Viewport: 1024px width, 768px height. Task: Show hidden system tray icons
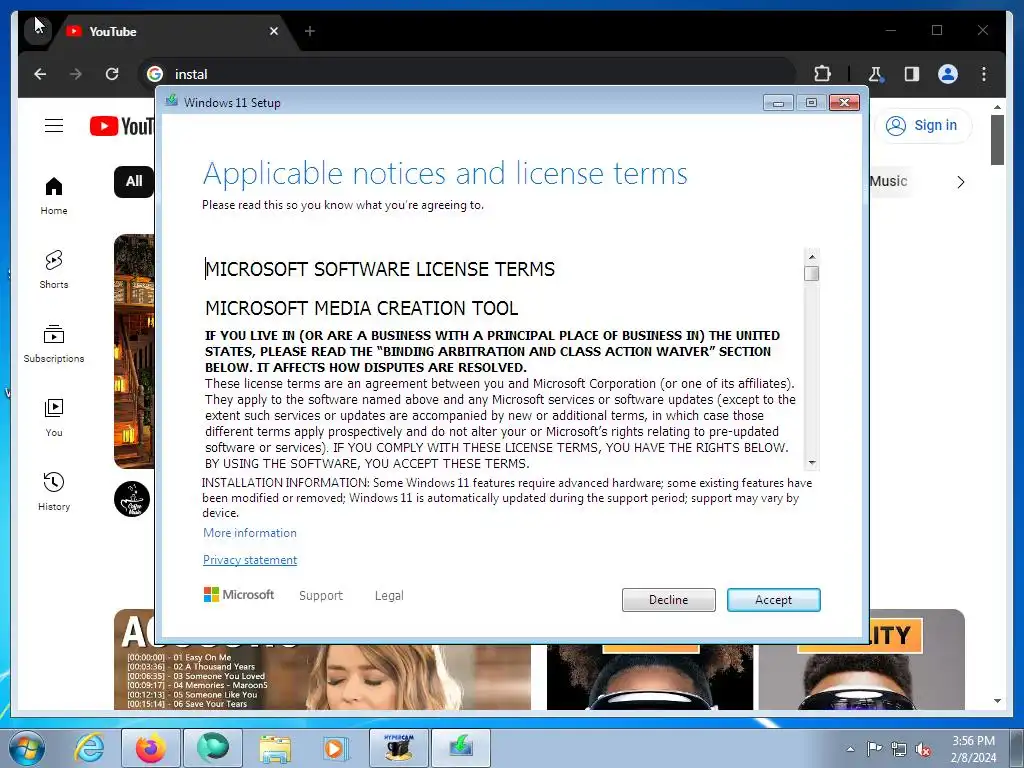pyautogui.click(x=850, y=749)
